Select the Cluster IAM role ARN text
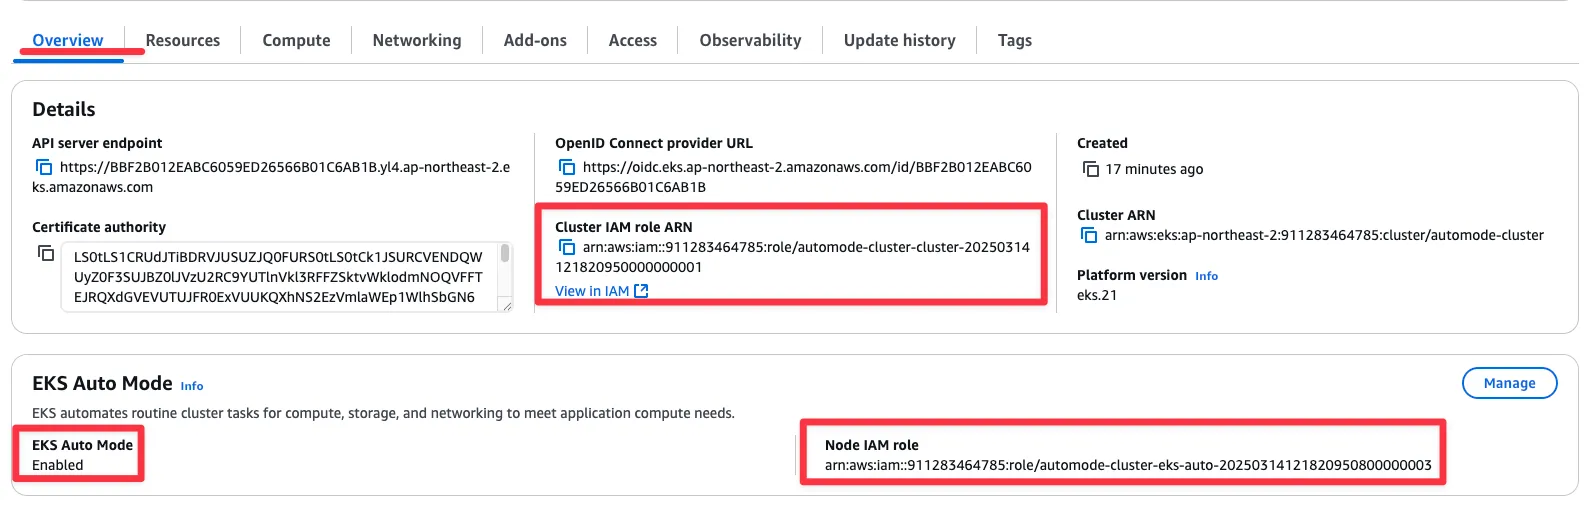Image resolution: width=1588 pixels, height=506 pixels. pyautogui.click(x=792, y=257)
